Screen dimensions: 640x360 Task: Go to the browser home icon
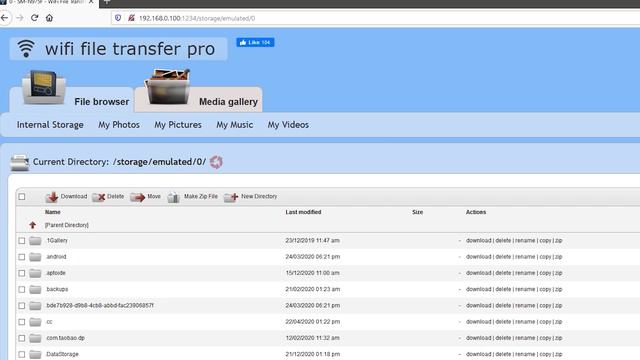(49, 18)
